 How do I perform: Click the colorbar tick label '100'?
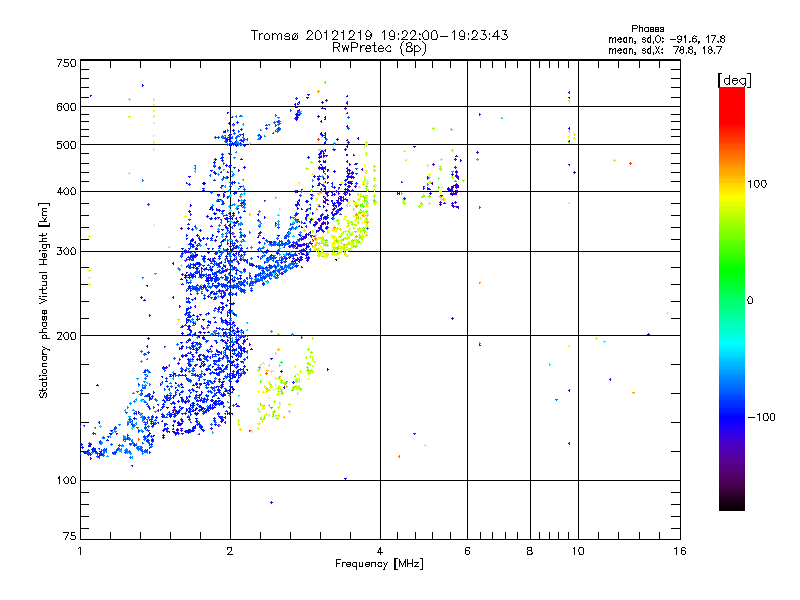click(x=757, y=184)
